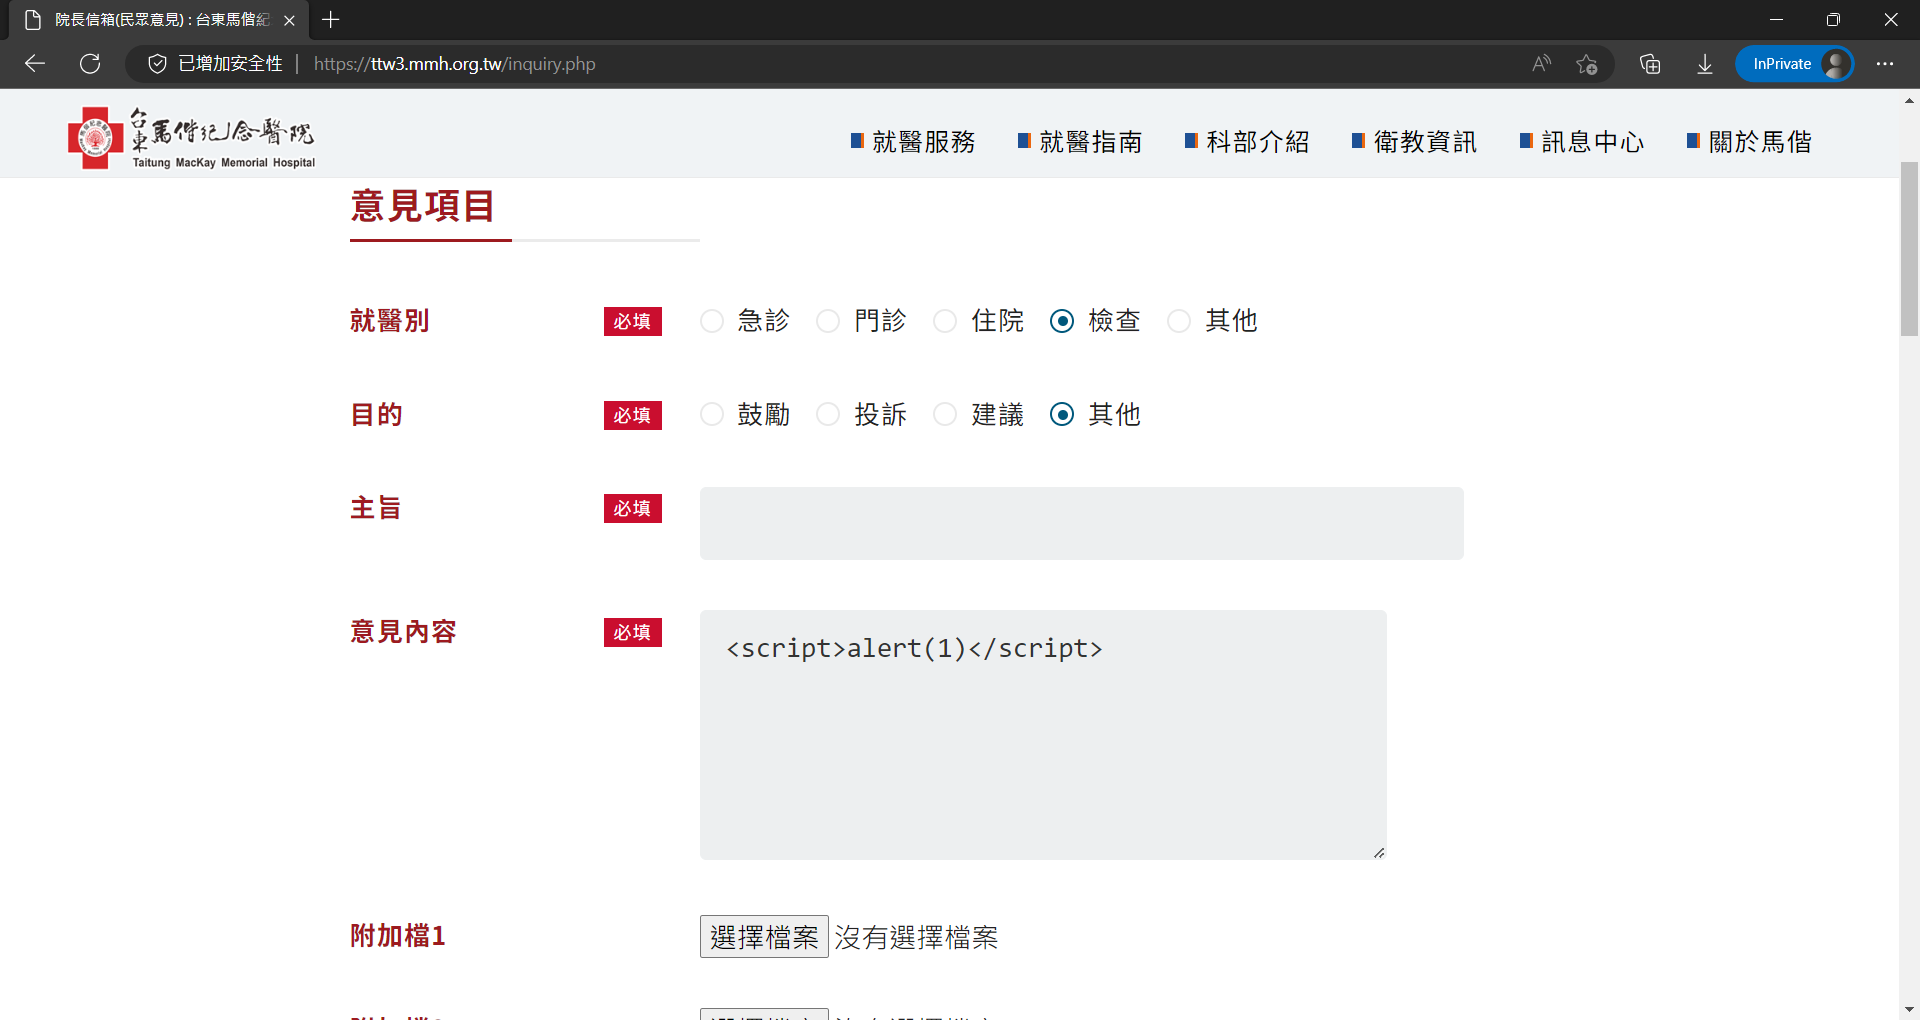Viewport: 1920px width, 1020px height.
Task: Grab the 意見內容 textarea resize handle
Action: coord(1379,852)
